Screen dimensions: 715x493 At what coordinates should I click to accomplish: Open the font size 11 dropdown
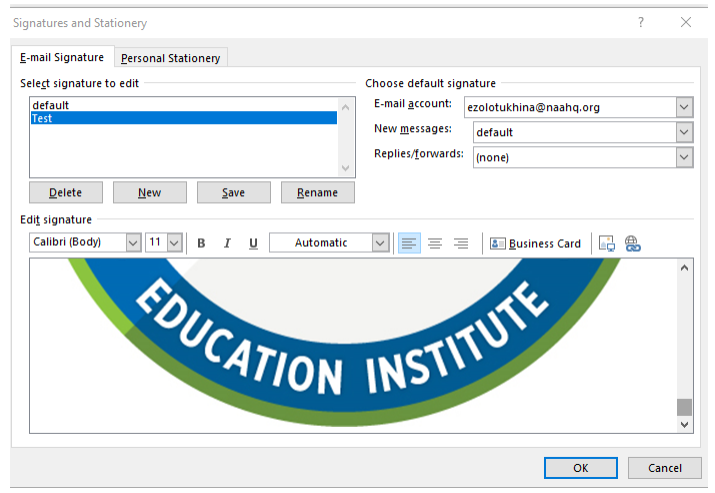click(x=175, y=243)
